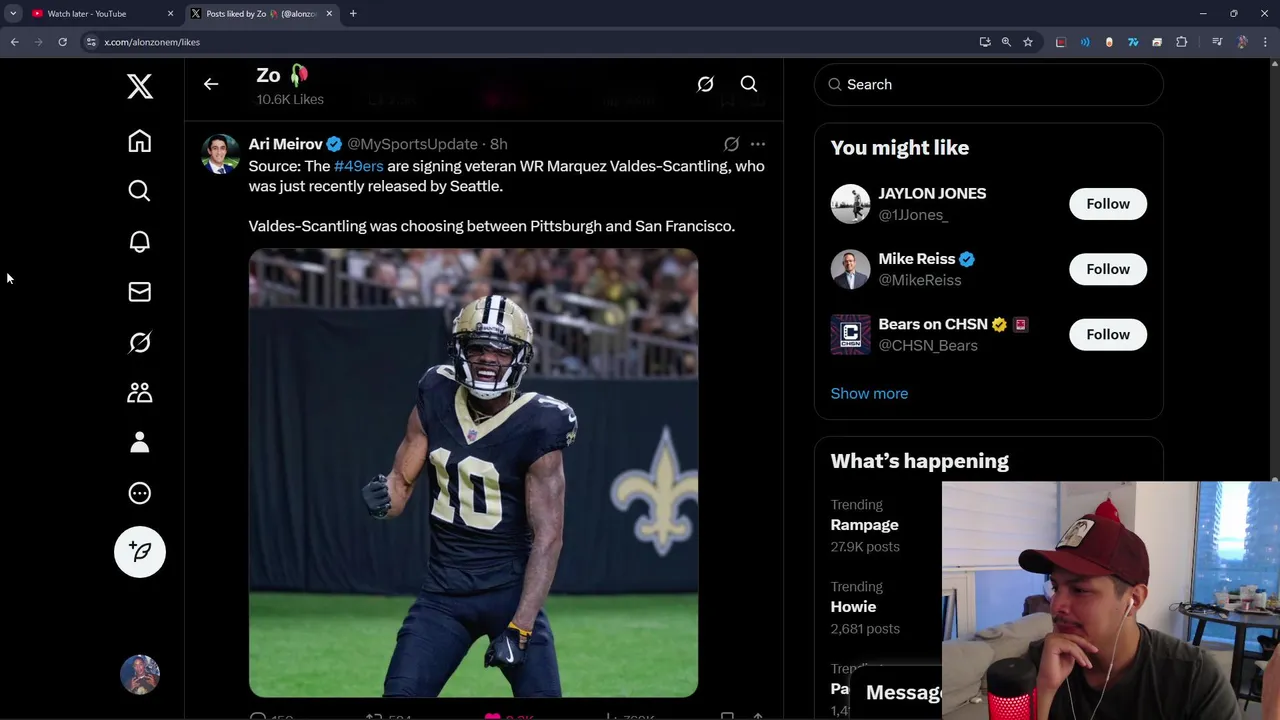This screenshot has width=1280, height=720.
Task: Go to Home in X sidebar
Action: coord(140,141)
